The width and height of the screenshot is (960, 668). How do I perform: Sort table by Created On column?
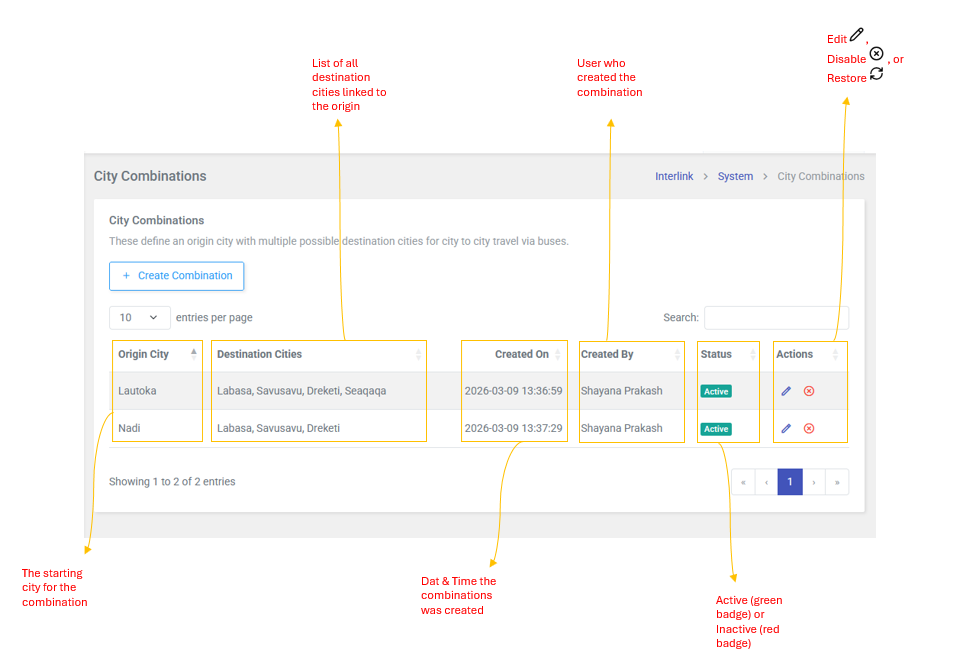click(521, 354)
